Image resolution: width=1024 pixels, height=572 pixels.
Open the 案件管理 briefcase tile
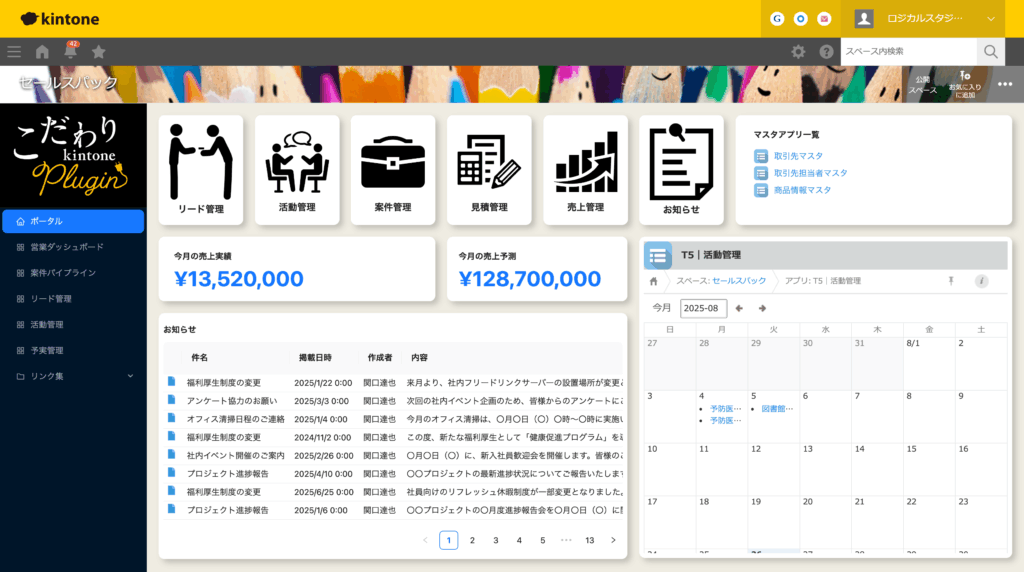click(x=392, y=169)
